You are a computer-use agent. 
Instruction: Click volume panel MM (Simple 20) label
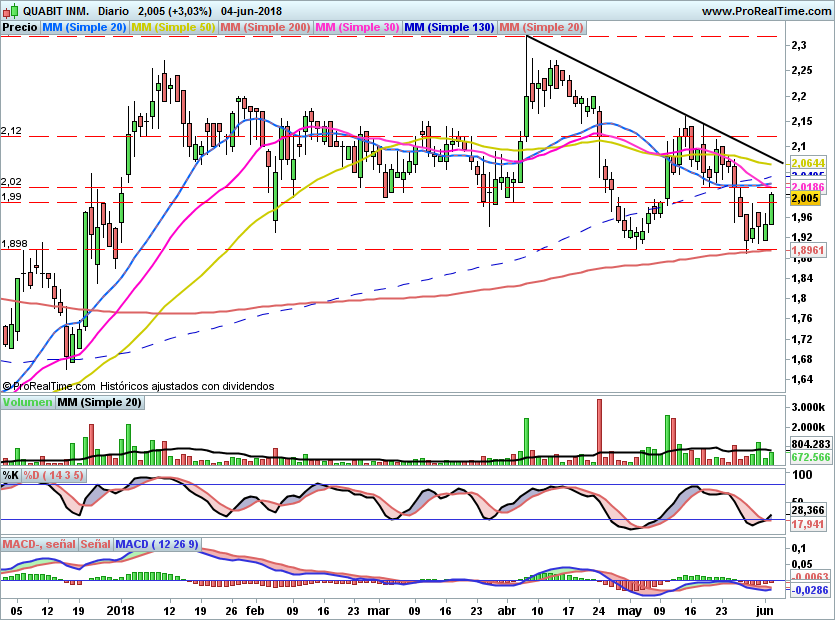tap(100, 402)
